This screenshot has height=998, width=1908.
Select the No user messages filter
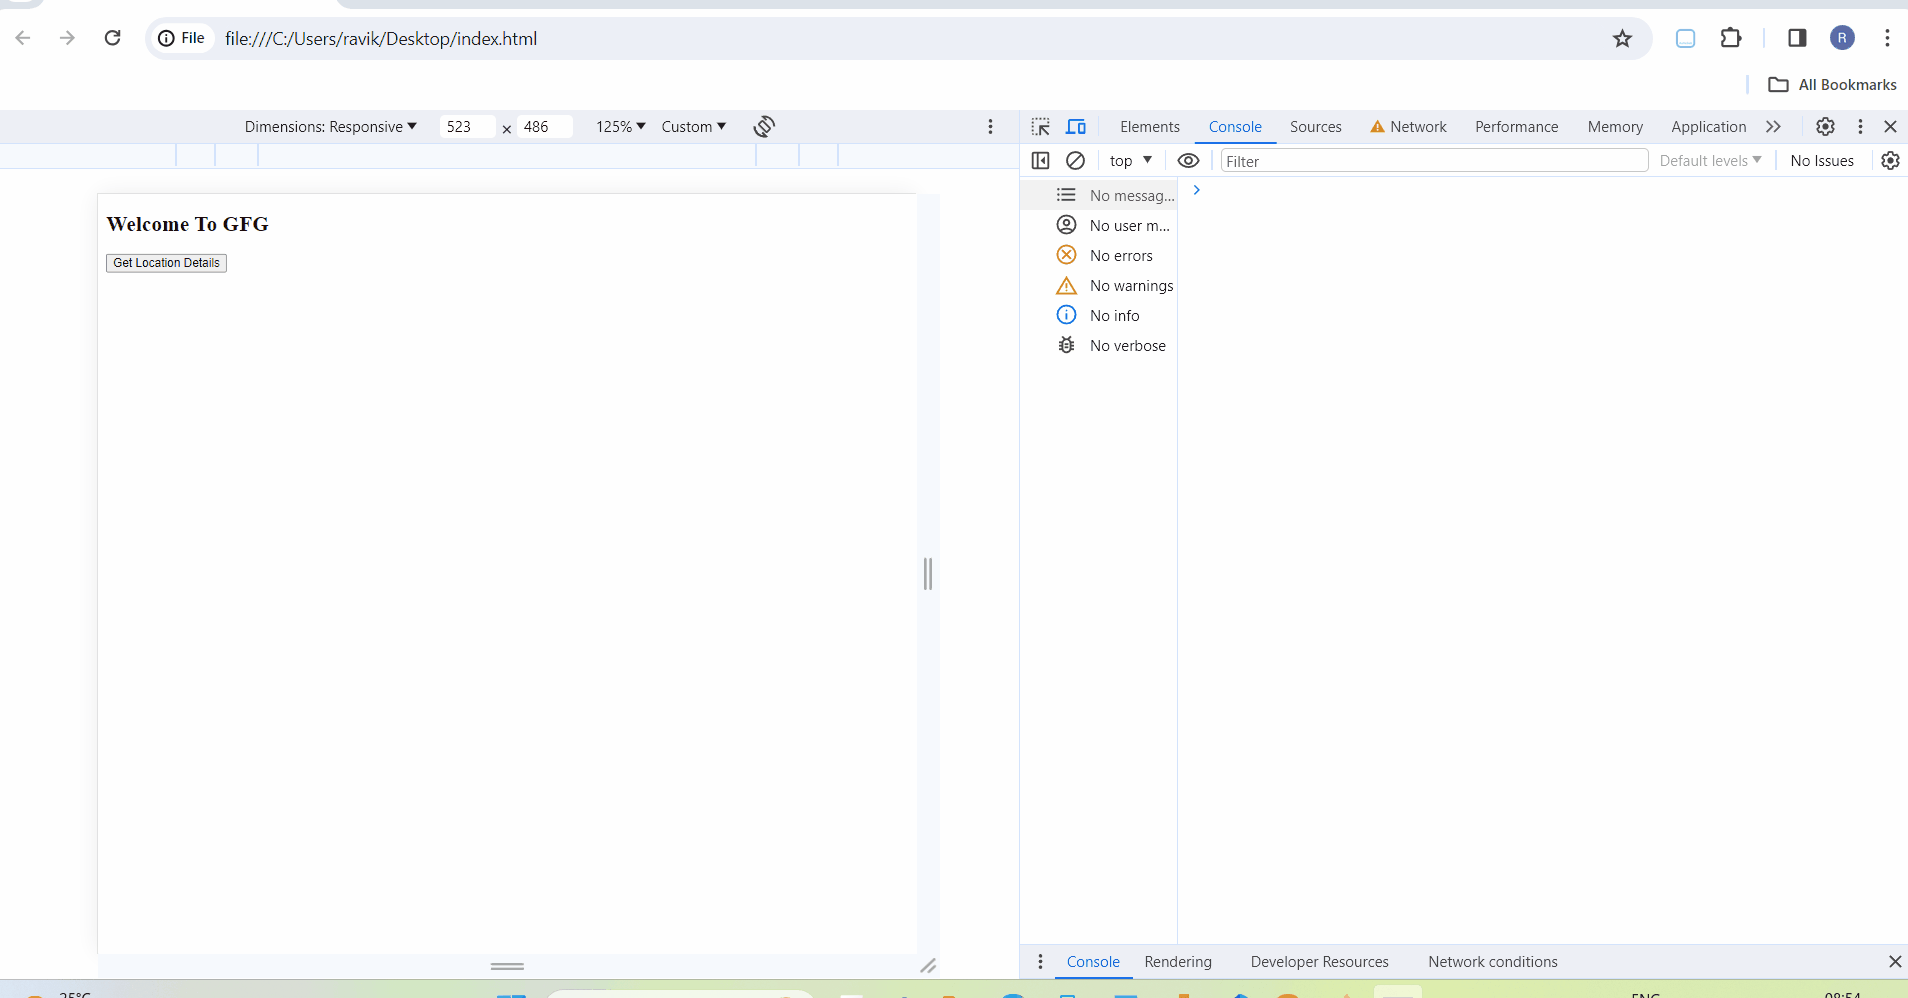[1099, 225]
